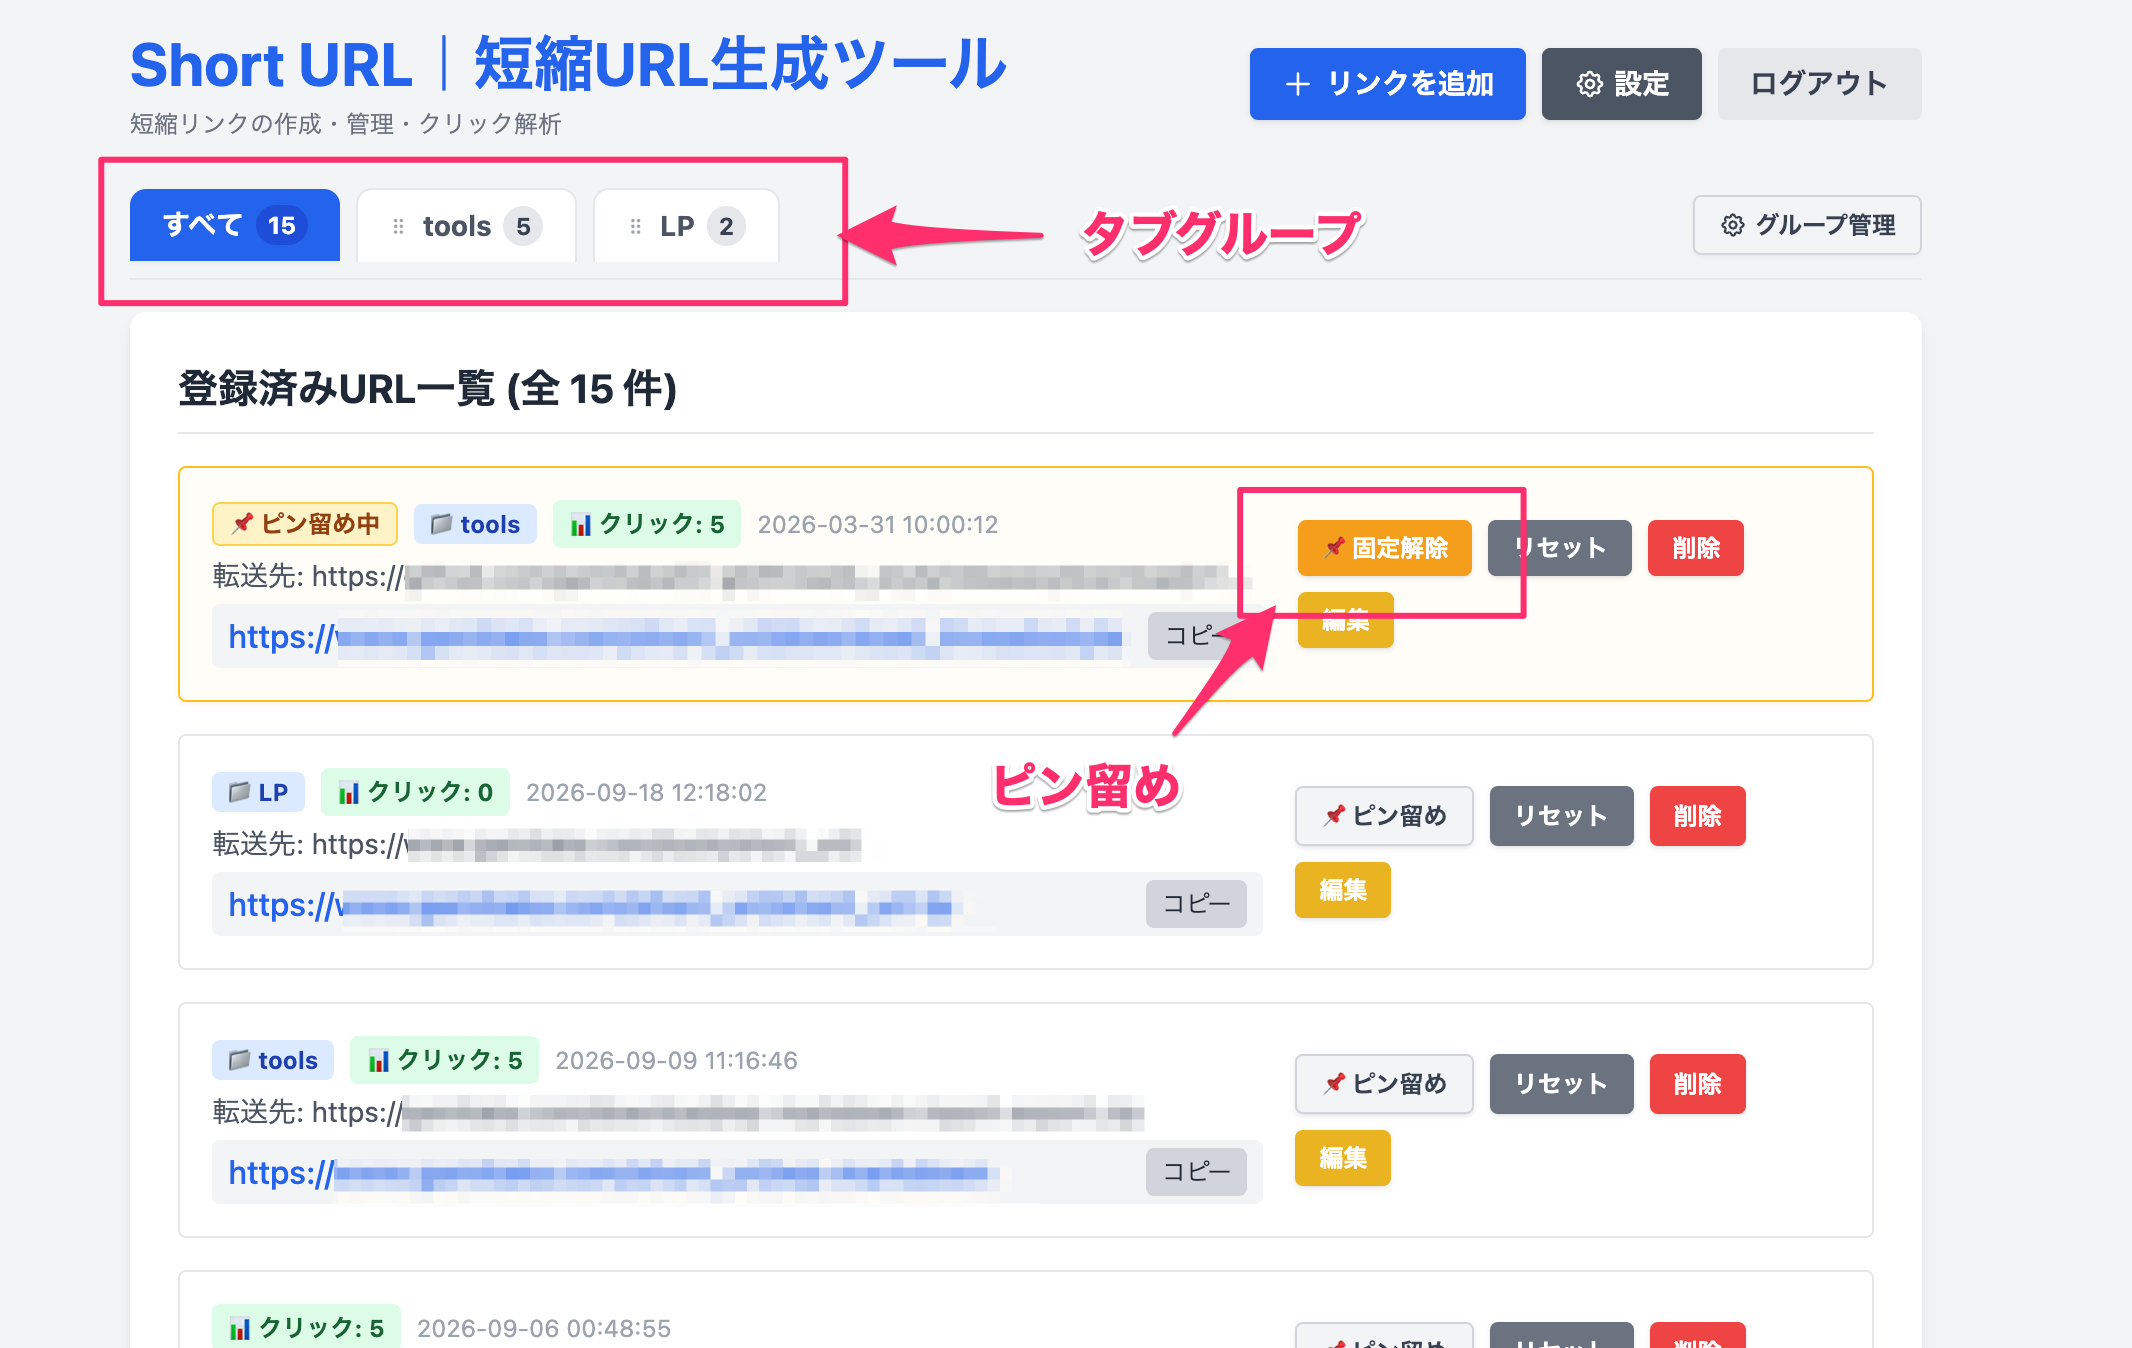
Task: Click the tools group badge on pinned link
Action: (x=475, y=524)
